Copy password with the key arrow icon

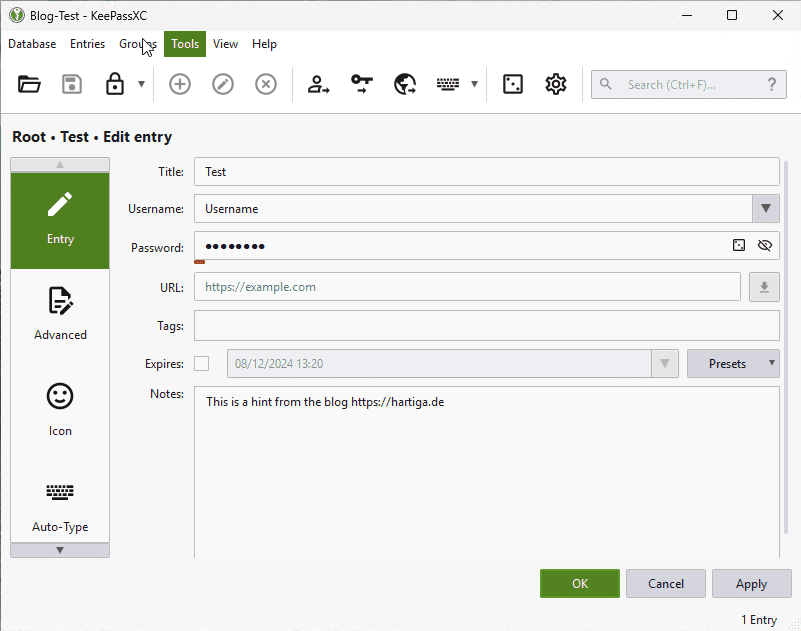coord(362,84)
